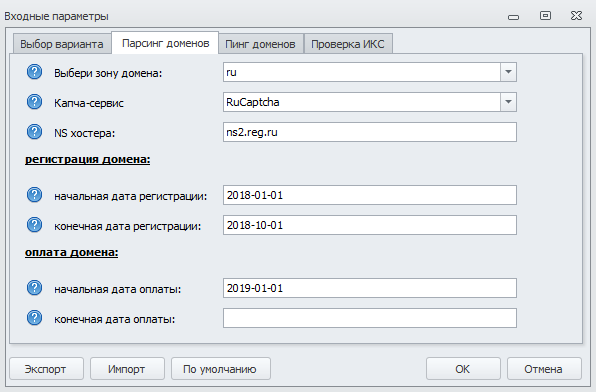
Task: Click the Капча-сервис label
Action: [89, 103]
